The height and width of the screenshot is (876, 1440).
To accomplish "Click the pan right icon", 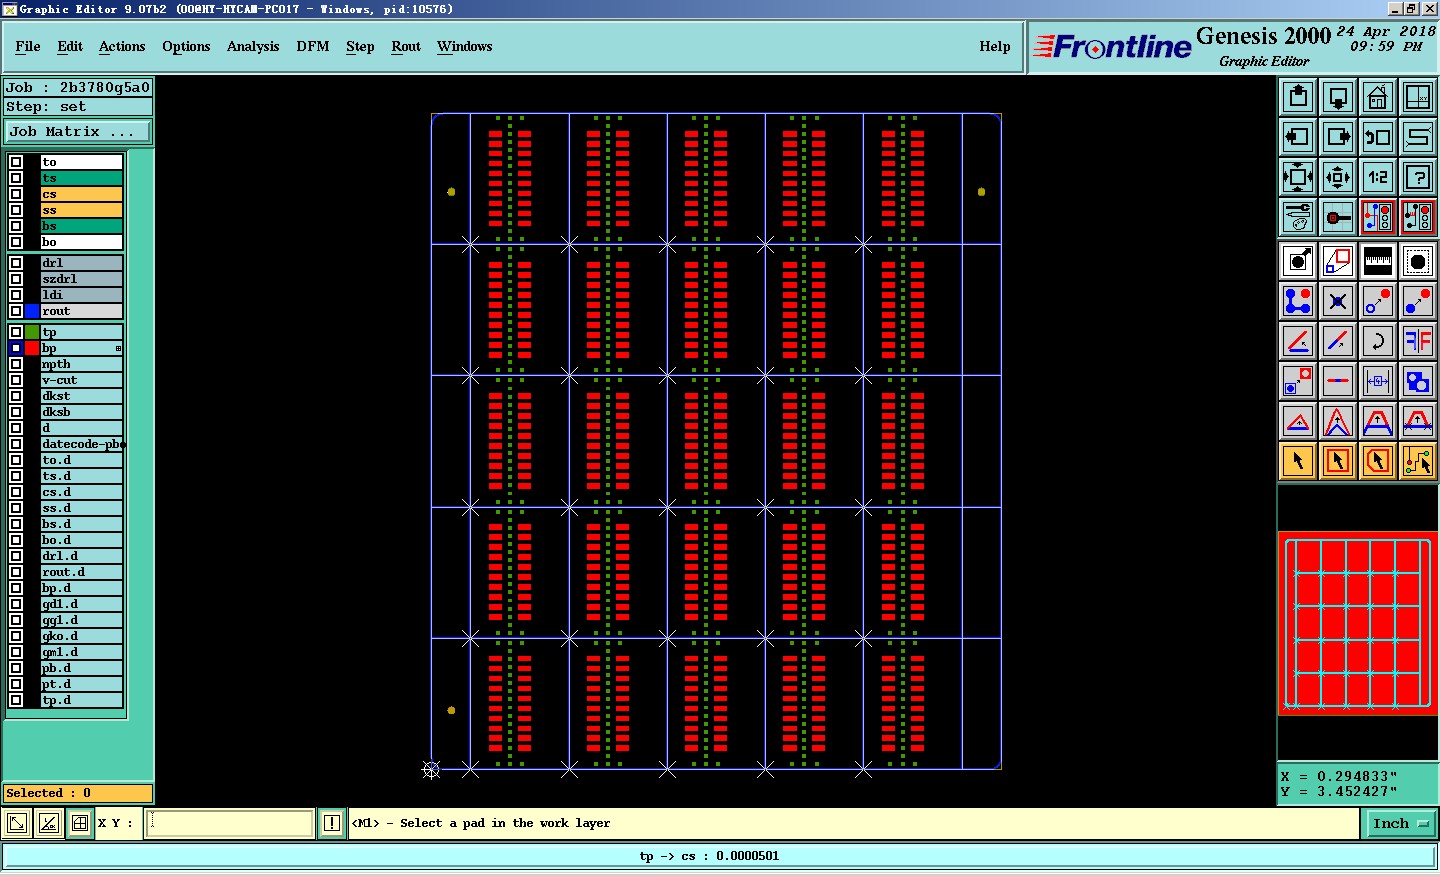I will tap(1338, 137).
